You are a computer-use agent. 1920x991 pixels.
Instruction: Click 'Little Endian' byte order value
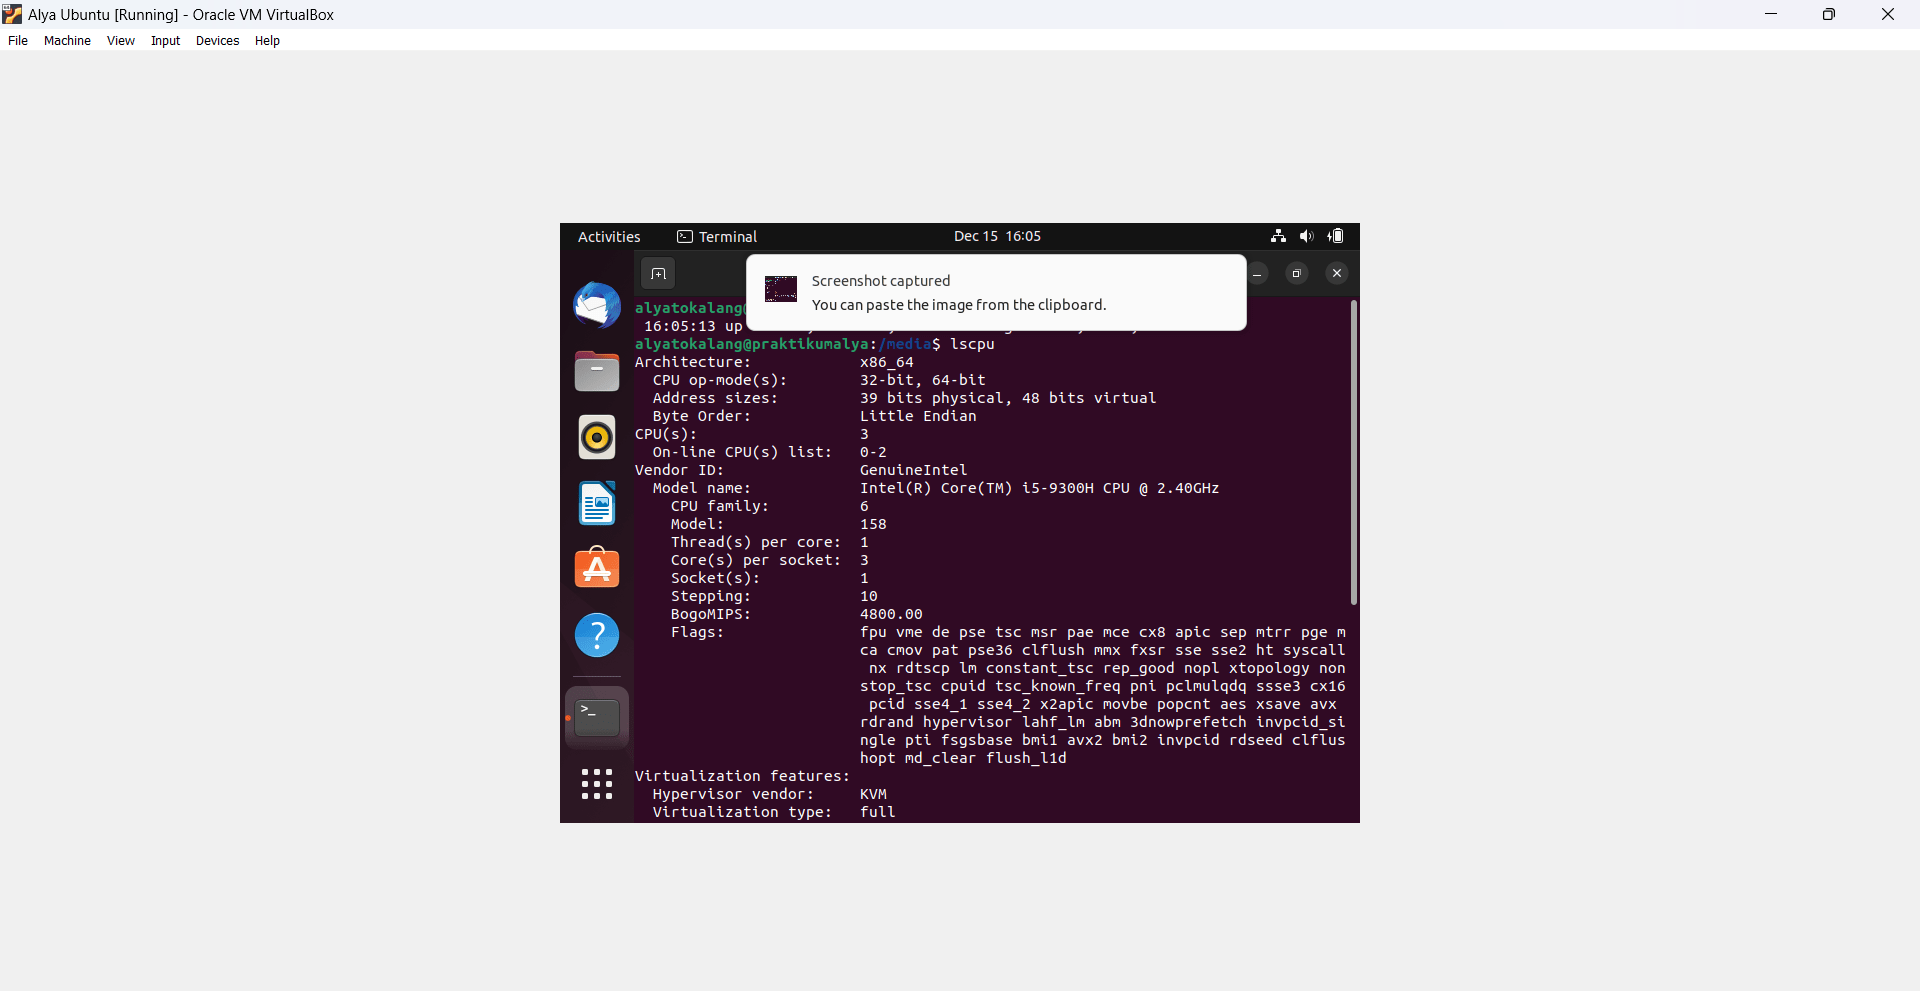918,416
